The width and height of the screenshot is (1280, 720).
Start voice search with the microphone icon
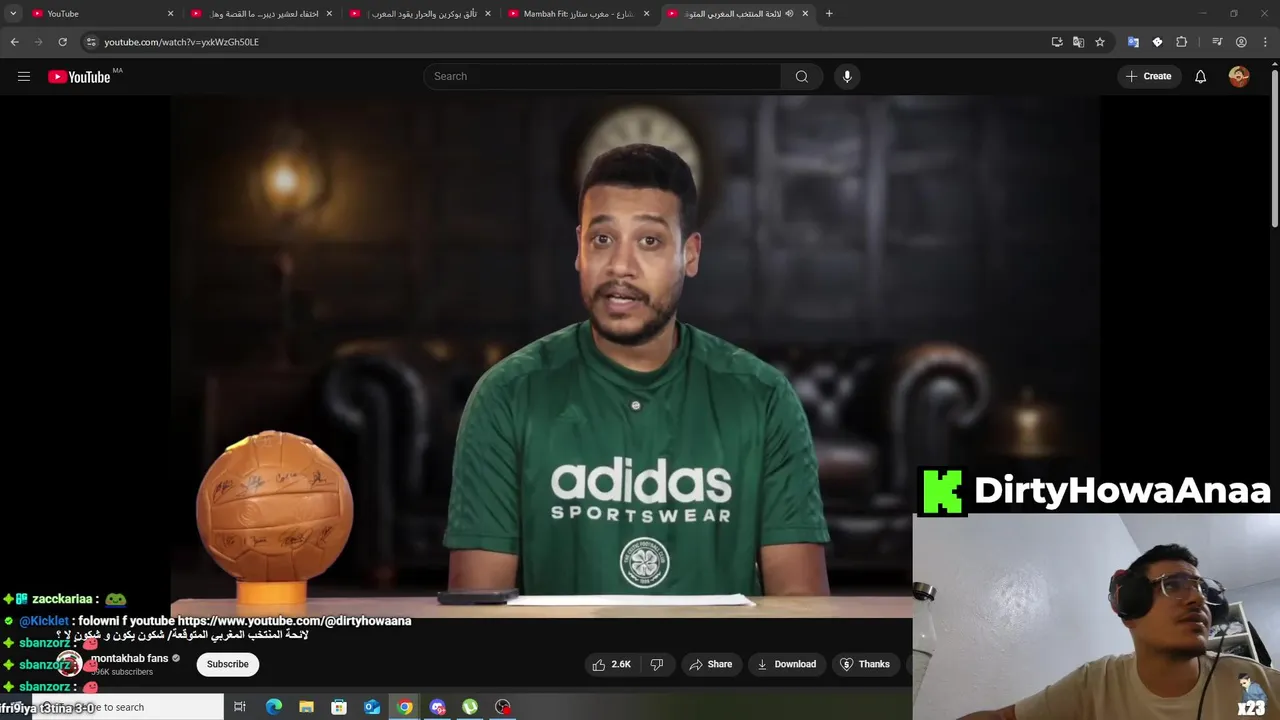click(847, 76)
